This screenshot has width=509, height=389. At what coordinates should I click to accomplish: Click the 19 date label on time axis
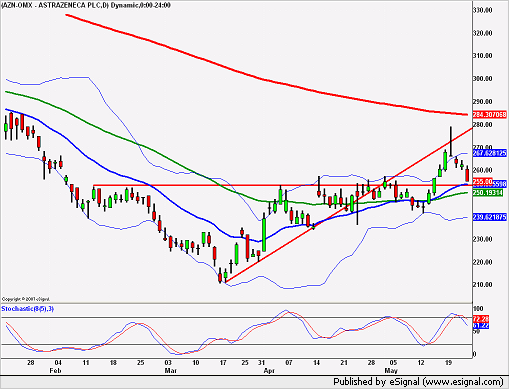(448, 363)
